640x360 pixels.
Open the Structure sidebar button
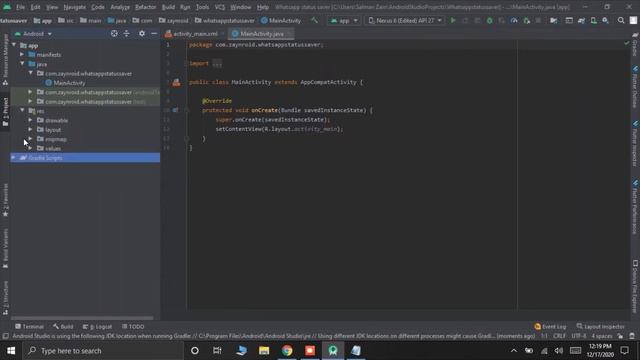point(5,298)
